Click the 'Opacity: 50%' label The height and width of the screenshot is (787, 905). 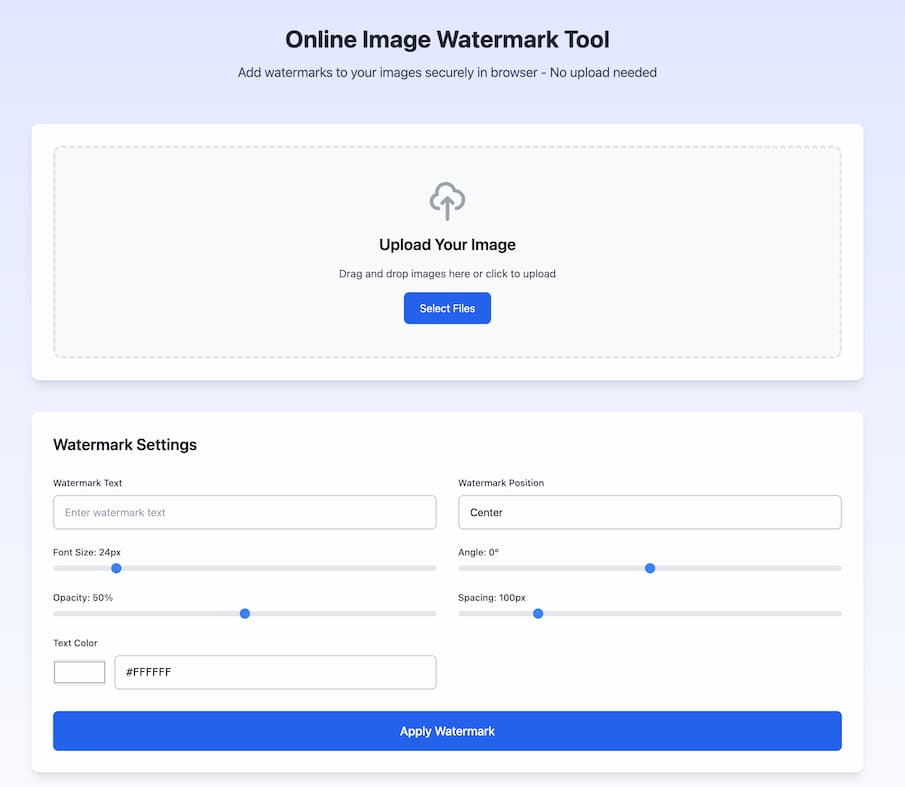tap(83, 598)
